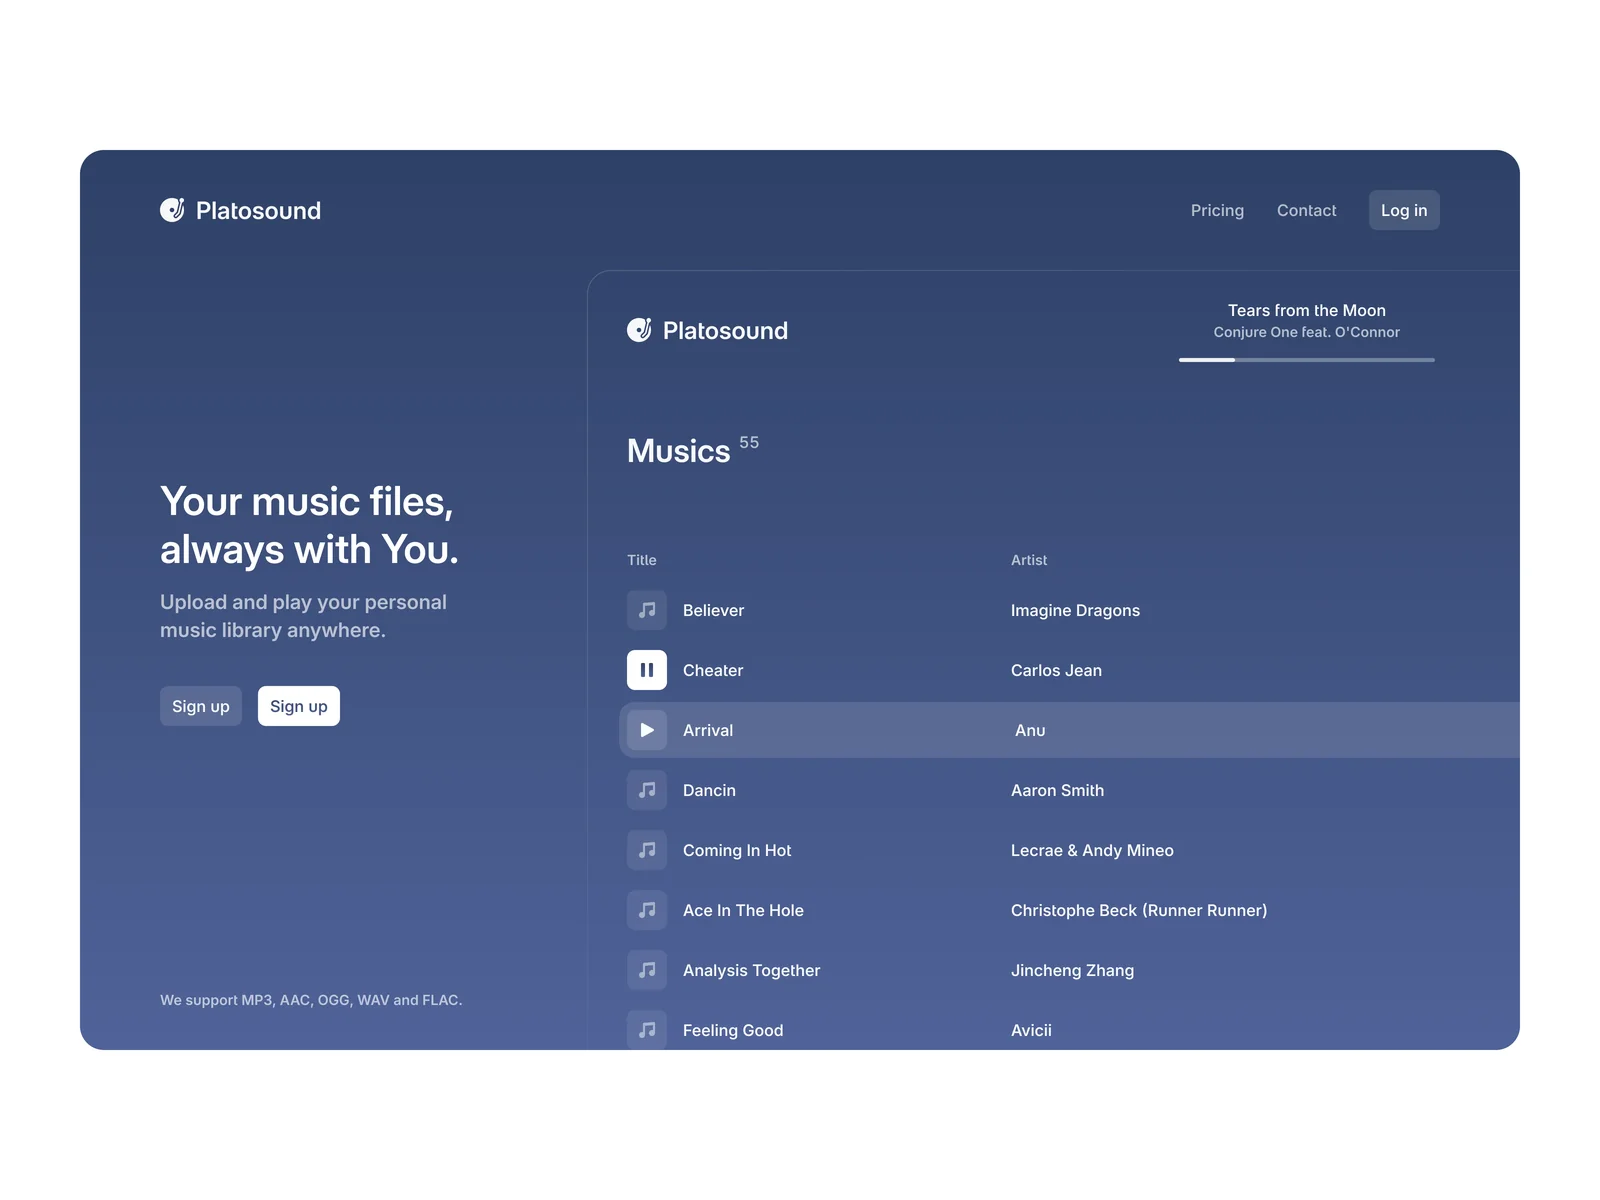Click the music note icon for Dancin
Viewport: 1600px width, 1200px height.
(647, 790)
